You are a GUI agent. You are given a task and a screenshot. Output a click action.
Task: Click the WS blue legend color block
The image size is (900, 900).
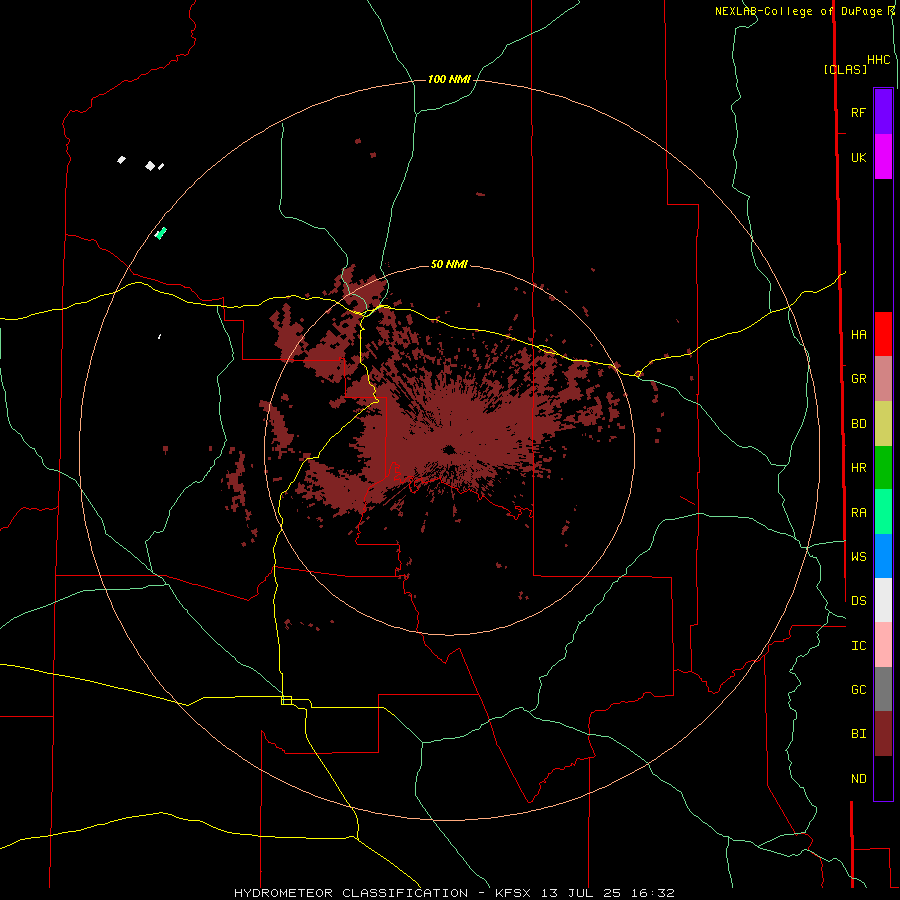[x=883, y=556]
